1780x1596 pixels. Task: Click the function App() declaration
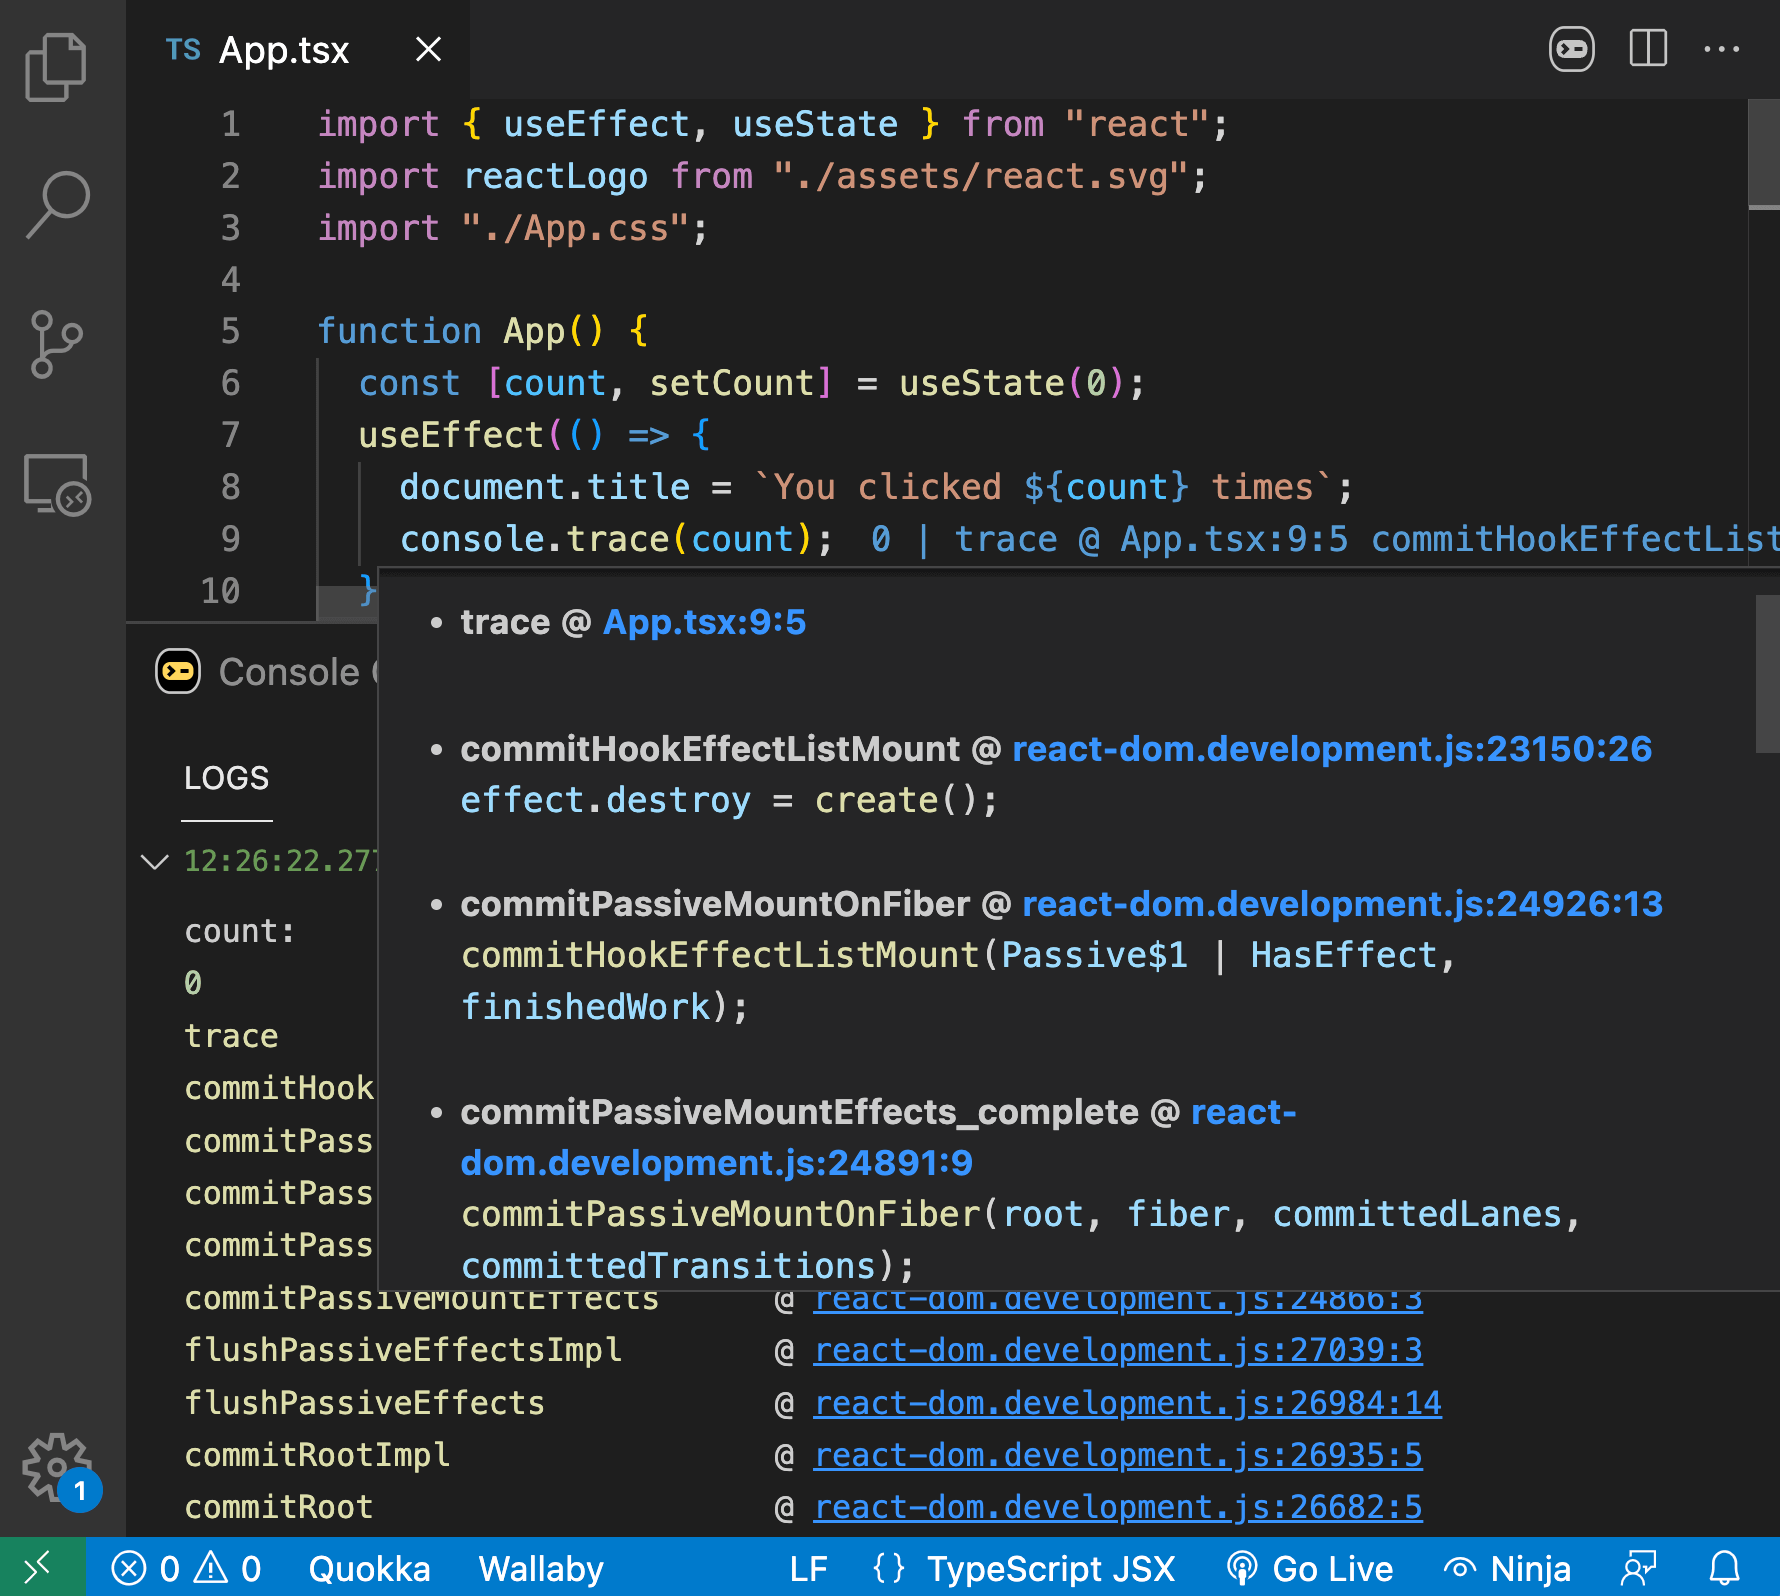483,331
